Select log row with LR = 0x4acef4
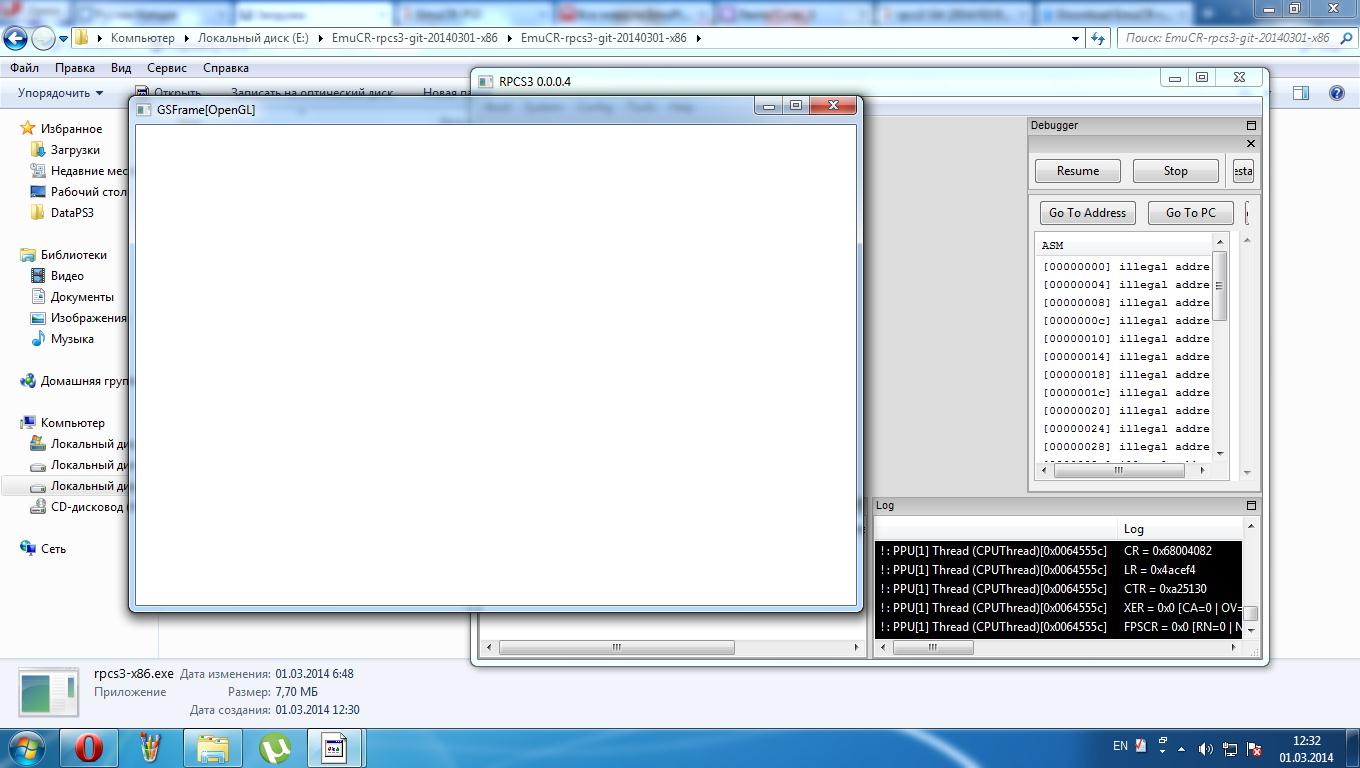The width and height of the screenshot is (1360, 768). pyautogui.click(x=1058, y=570)
